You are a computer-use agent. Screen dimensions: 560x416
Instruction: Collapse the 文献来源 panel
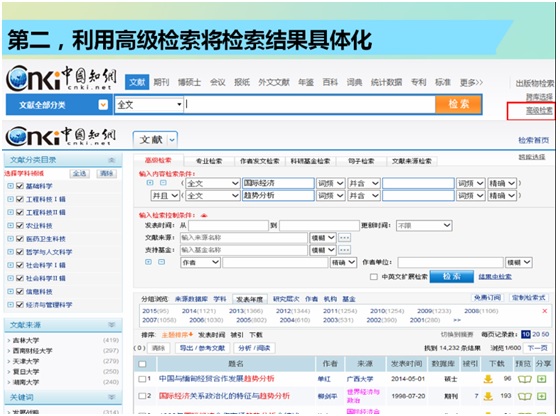[x=112, y=325]
